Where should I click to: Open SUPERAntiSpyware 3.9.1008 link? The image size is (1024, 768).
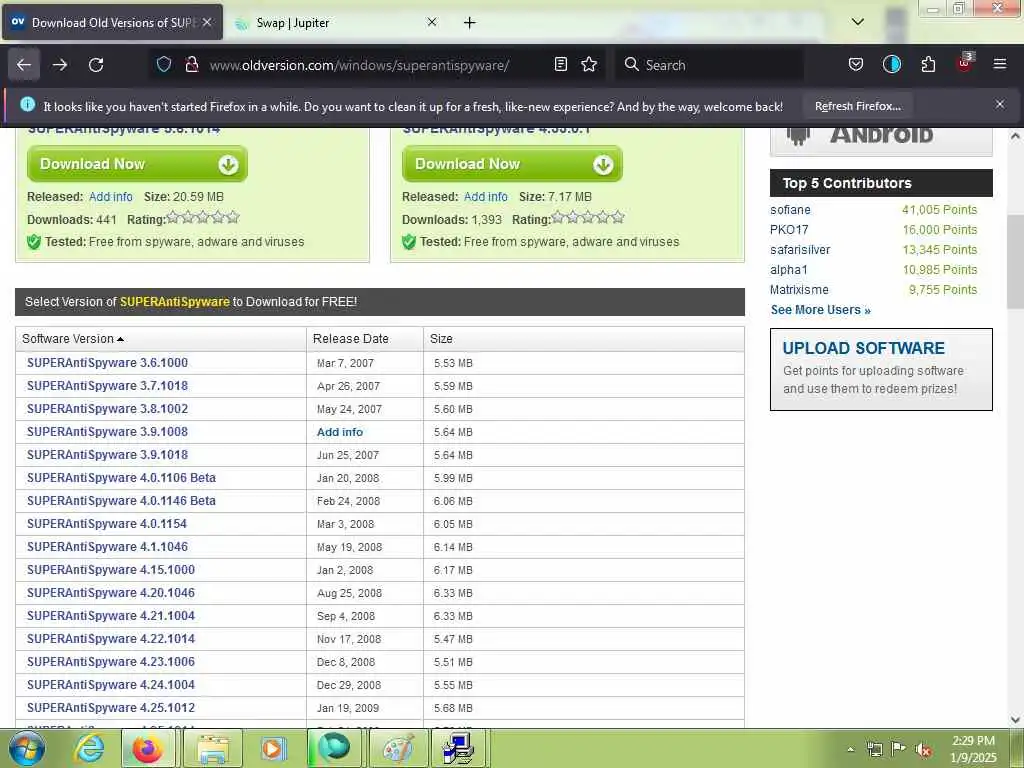(x=107, y=432)
